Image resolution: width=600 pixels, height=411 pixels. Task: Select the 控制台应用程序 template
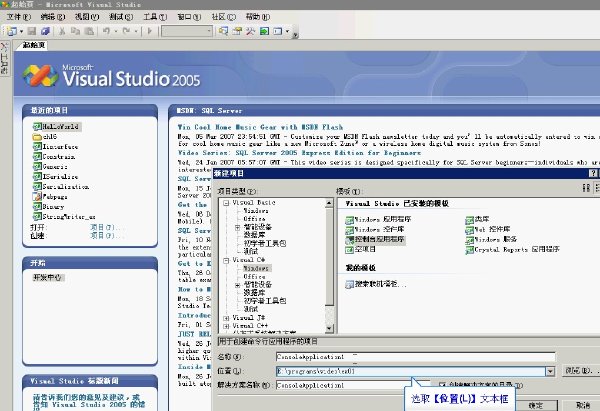[375, 240]
